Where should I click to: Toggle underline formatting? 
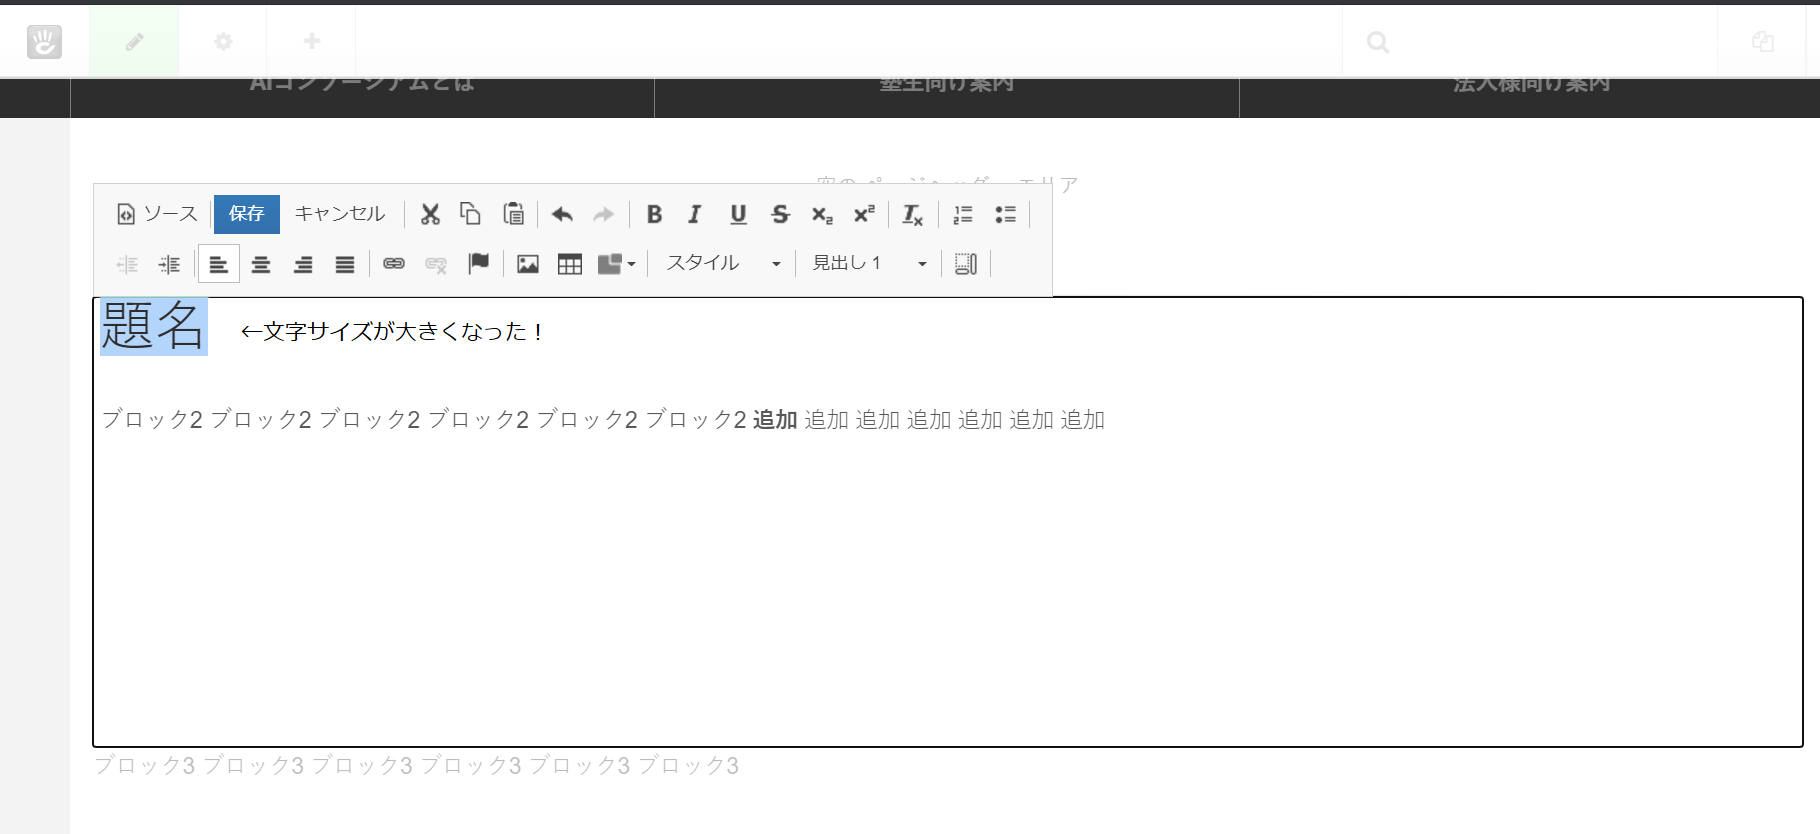(738, 214)
